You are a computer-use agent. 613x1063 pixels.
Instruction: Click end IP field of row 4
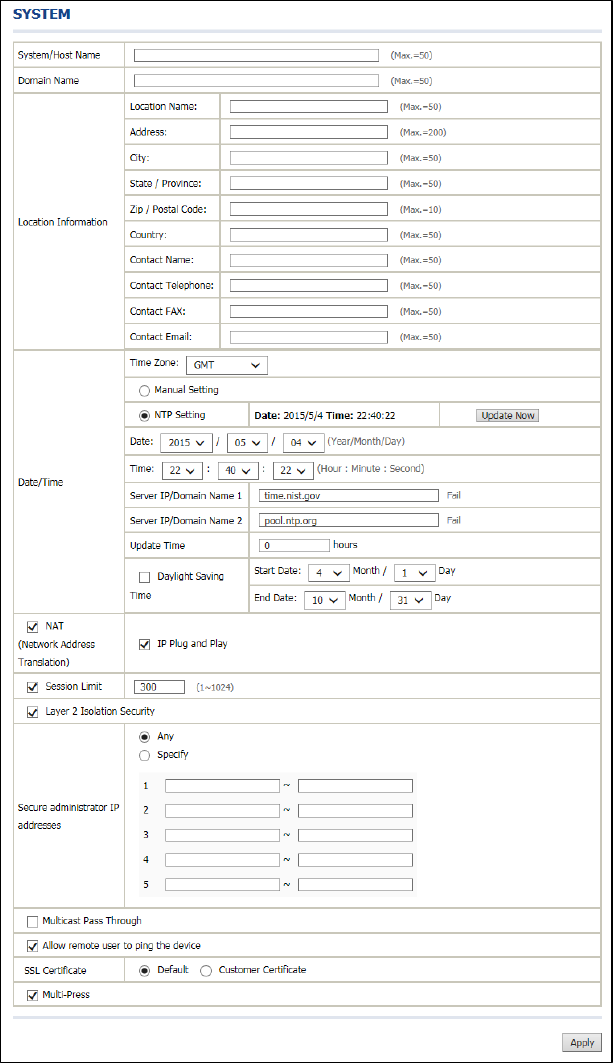(355, 860)
